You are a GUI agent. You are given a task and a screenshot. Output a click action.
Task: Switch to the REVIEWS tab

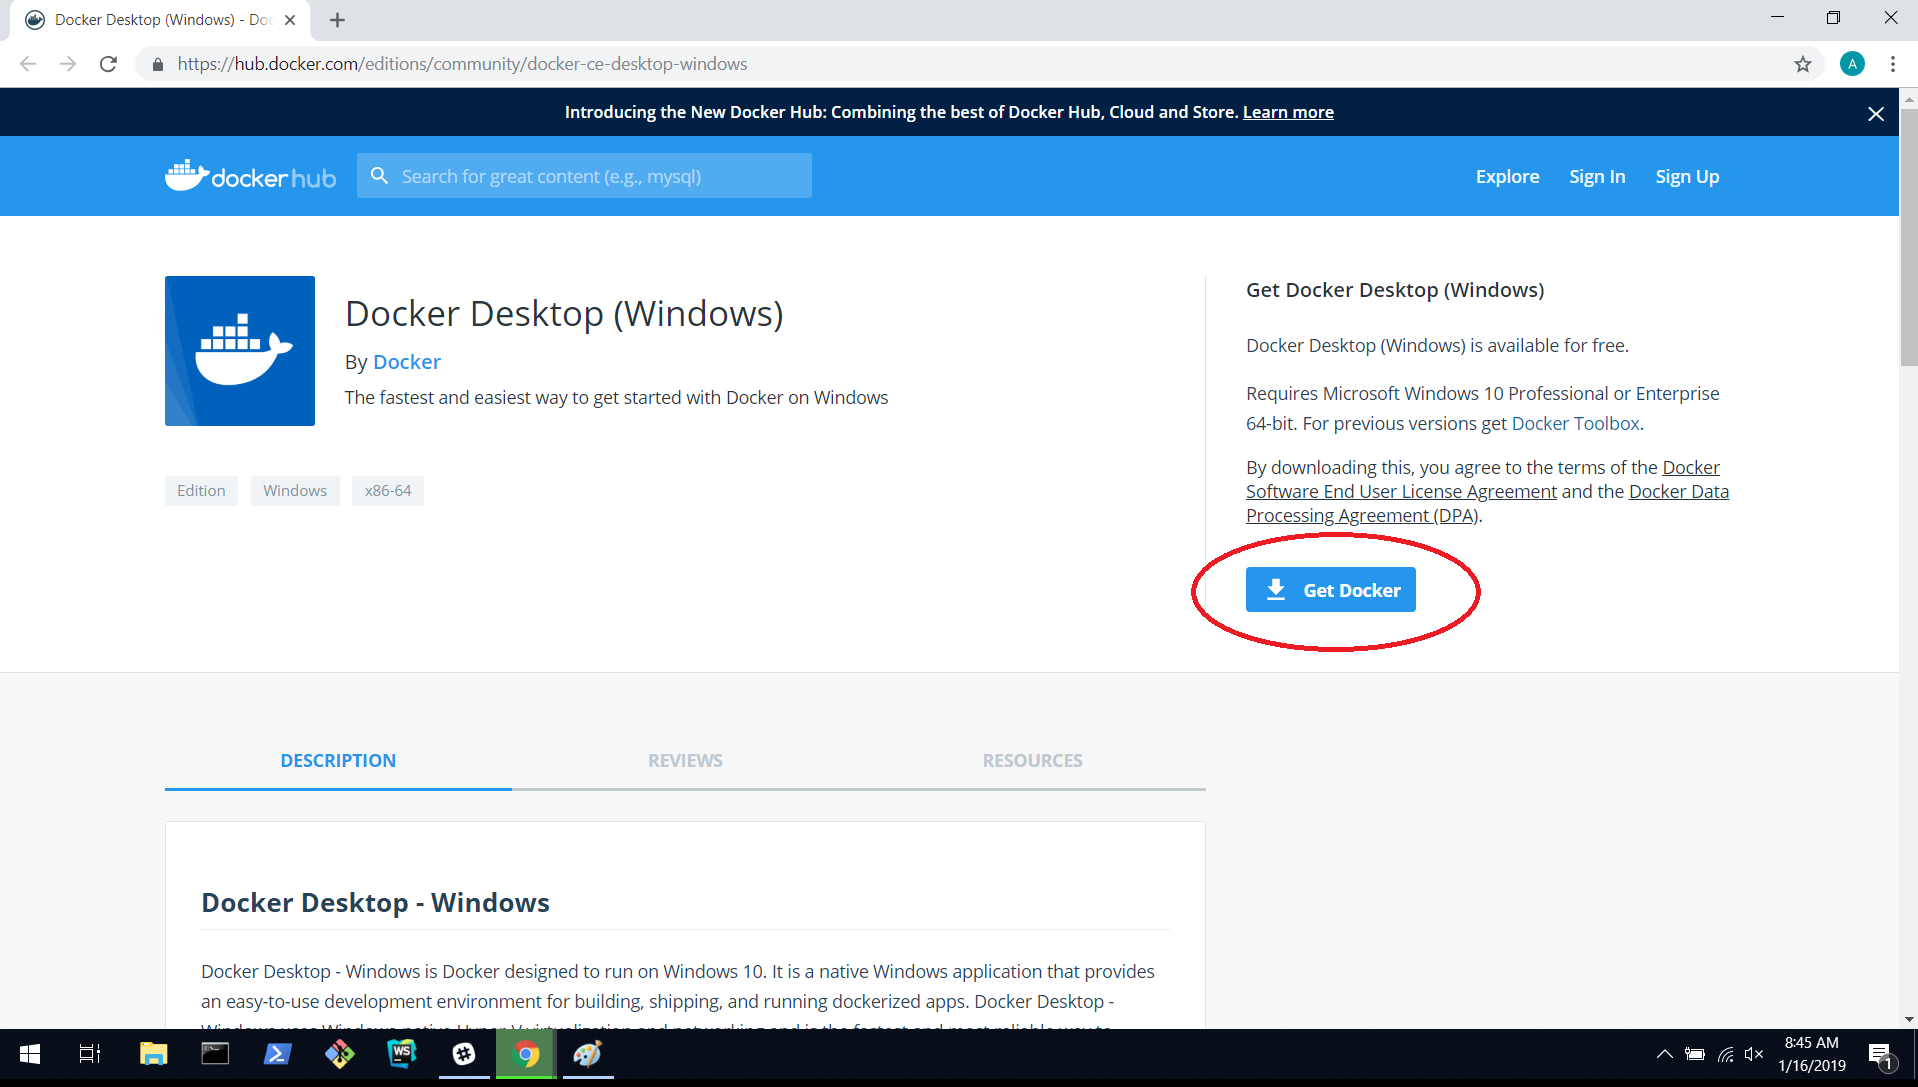point(685,761)
